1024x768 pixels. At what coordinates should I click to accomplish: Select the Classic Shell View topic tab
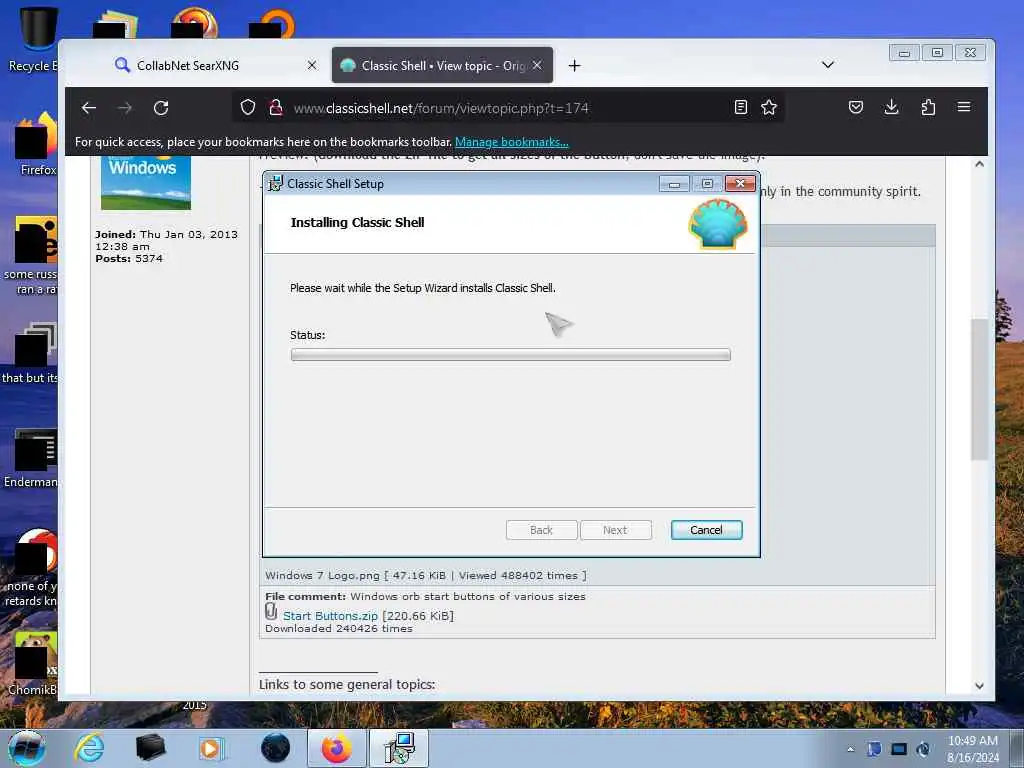442,65
